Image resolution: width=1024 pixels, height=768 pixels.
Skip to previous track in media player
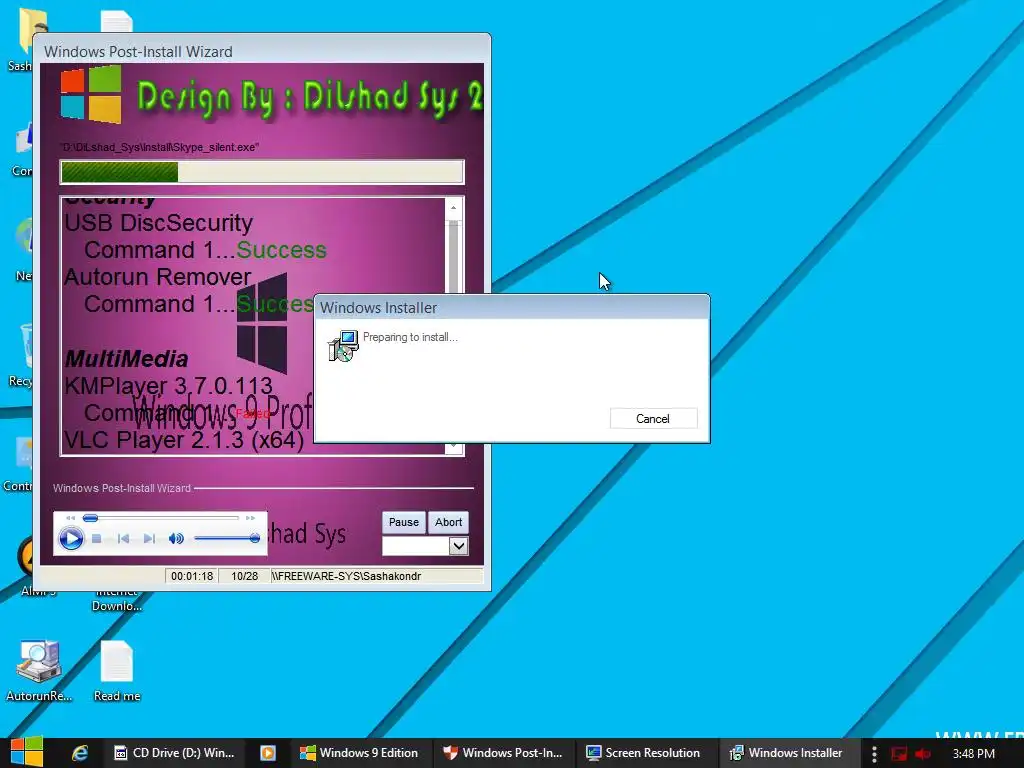pos(123,539)
